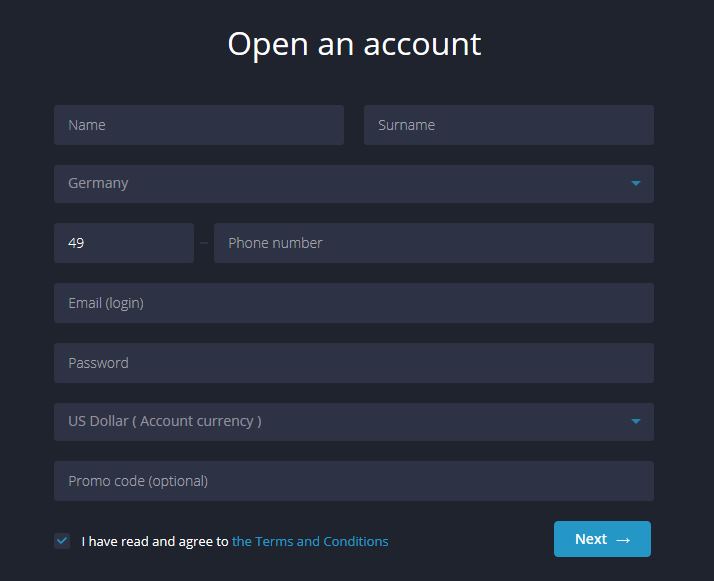714x581 pixels.
Task: Focus the Name input field
Action: (199, 125)
